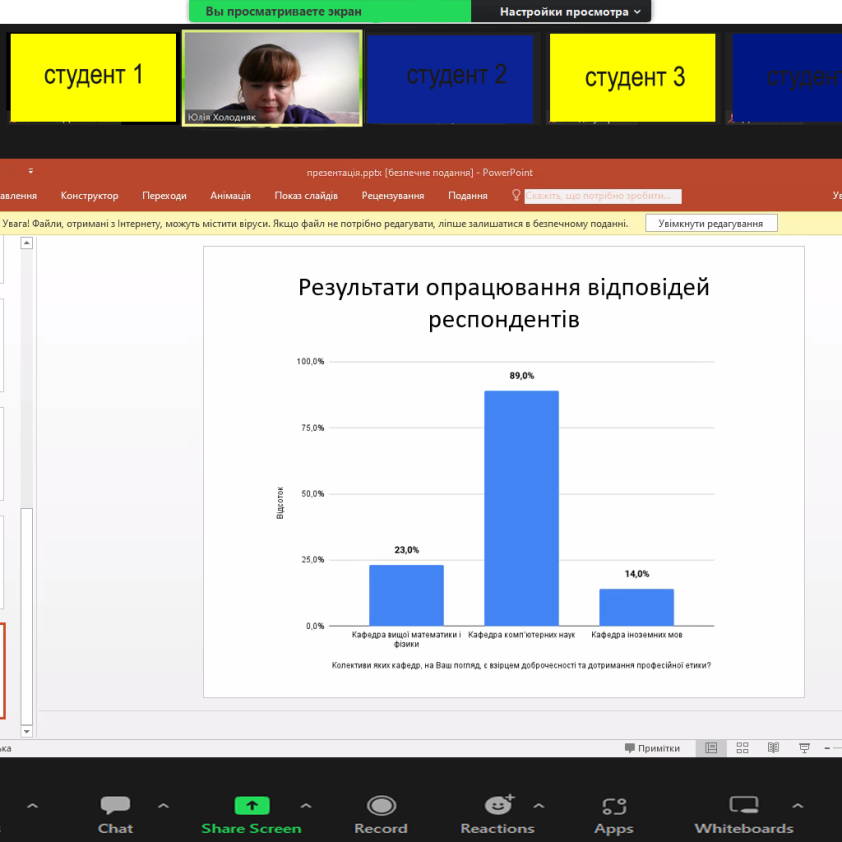
Task: Start recording with Record button
Action: (x=381, y=815)
